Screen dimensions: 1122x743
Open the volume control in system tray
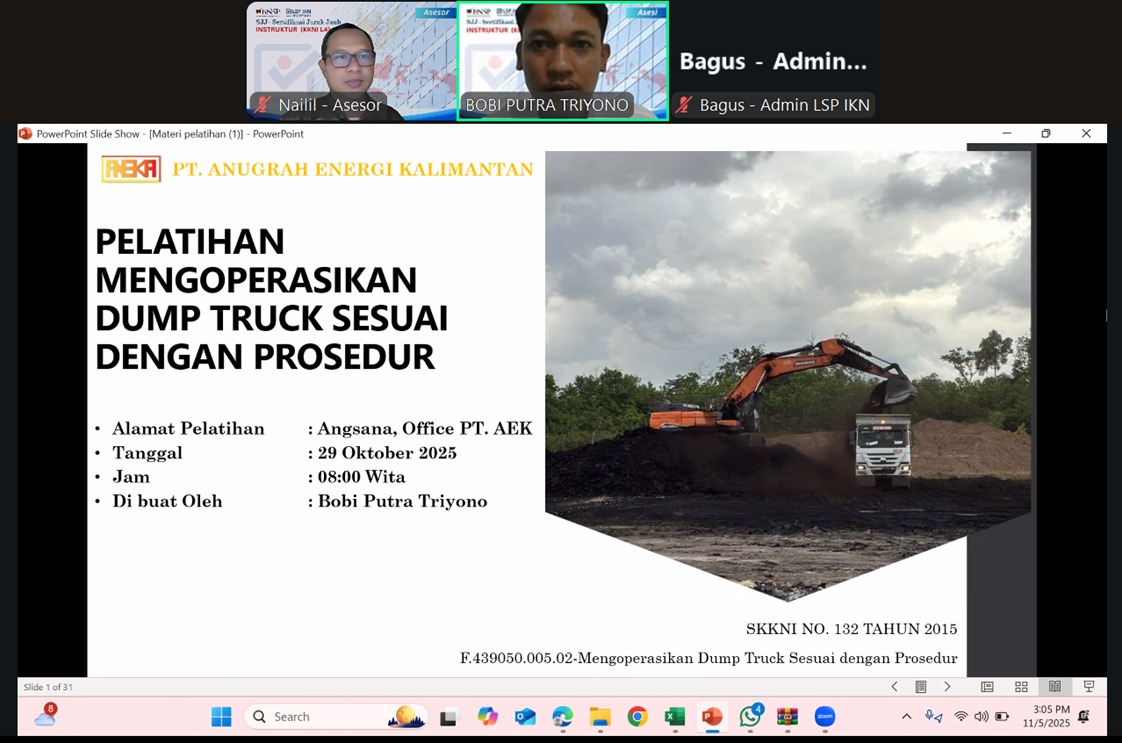[x=981, y=716]
